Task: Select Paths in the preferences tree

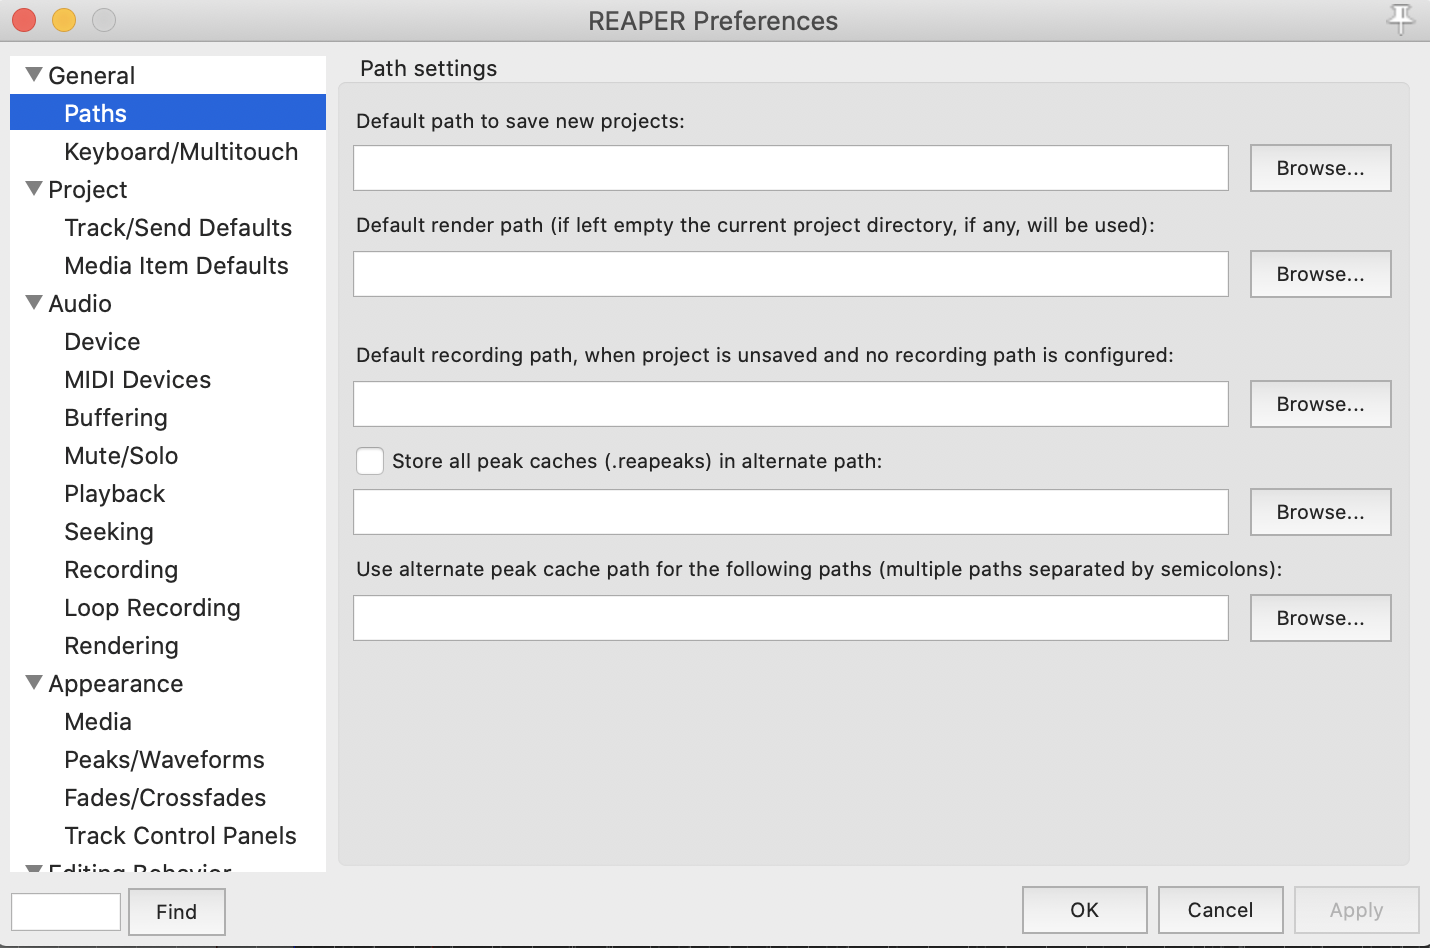Action: [168, 113]
